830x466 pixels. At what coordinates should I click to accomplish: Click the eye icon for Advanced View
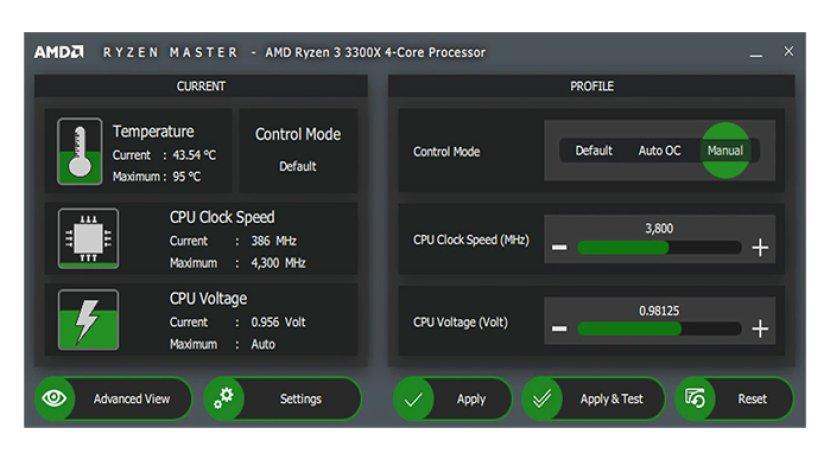click(x=54, y=398)
